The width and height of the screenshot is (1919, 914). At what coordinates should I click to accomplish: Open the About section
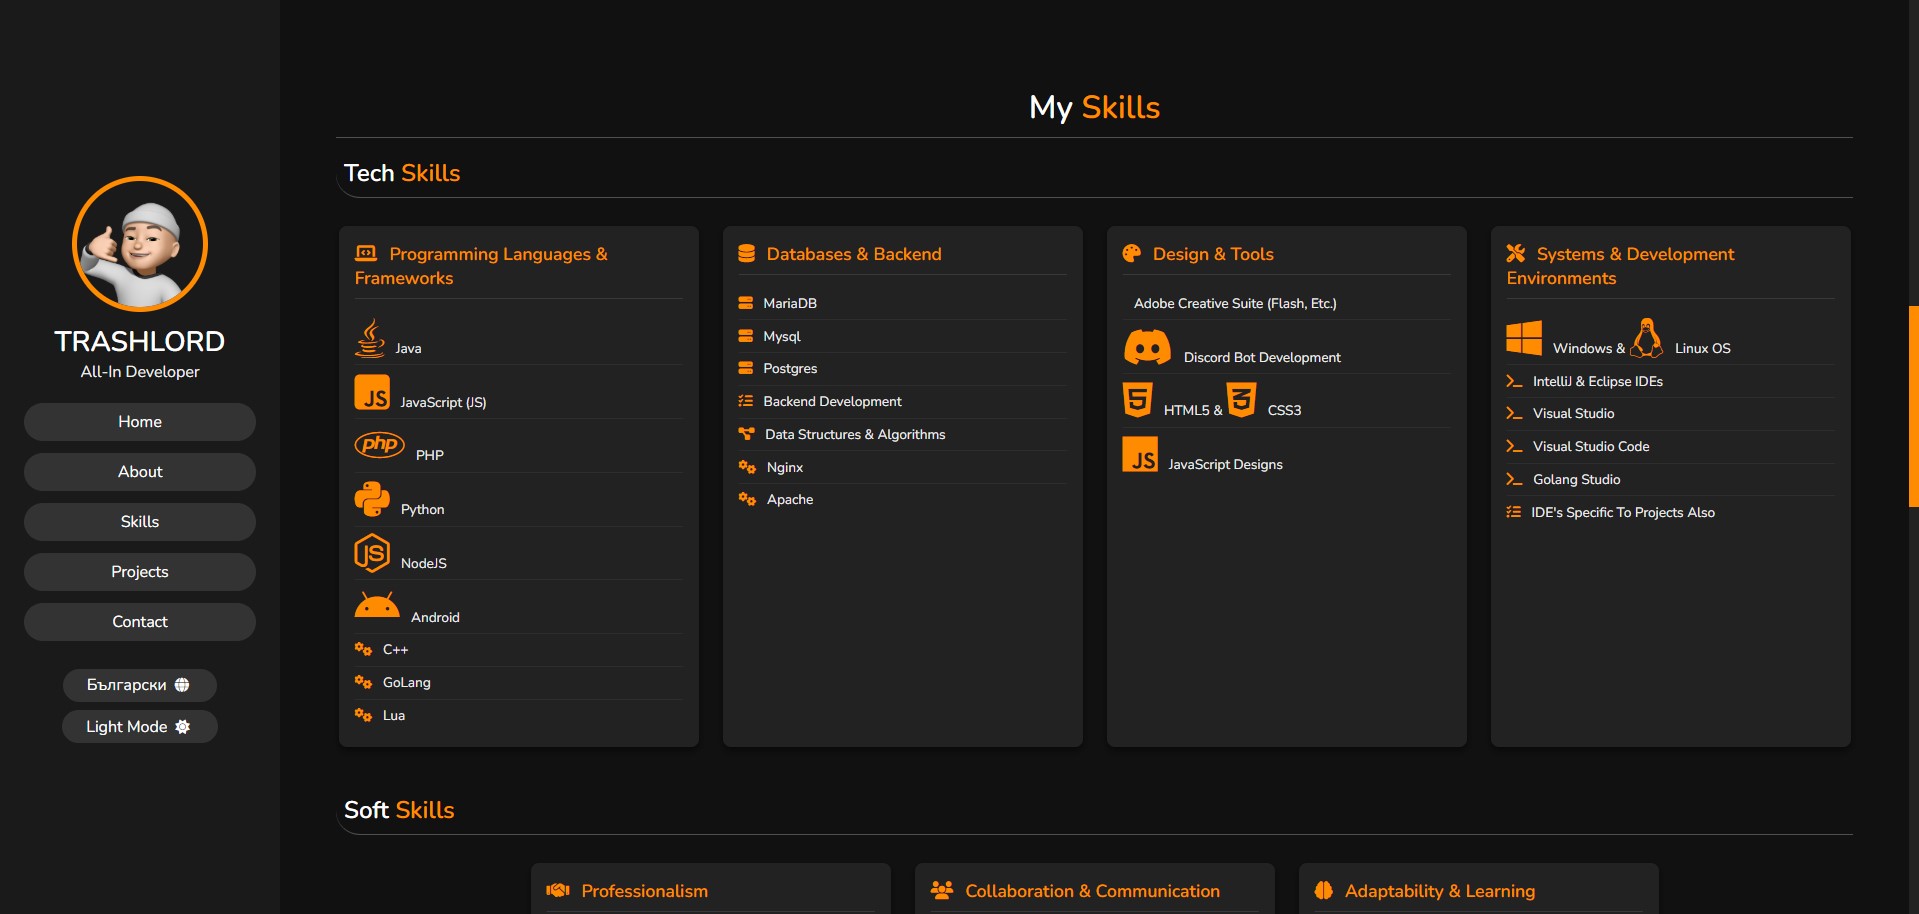(140, 472)
